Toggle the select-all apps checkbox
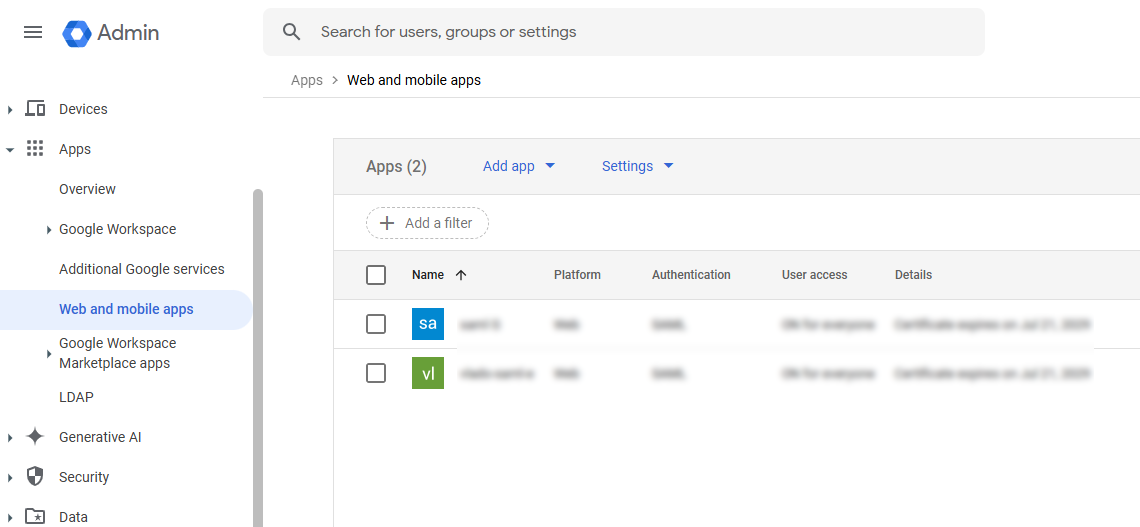 click(376, 275)
